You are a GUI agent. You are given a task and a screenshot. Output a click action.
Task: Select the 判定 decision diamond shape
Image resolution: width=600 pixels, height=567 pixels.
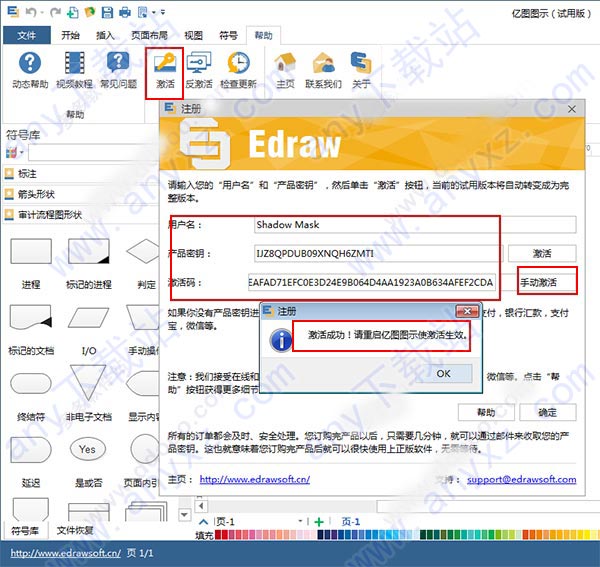(x=143, y=251)
